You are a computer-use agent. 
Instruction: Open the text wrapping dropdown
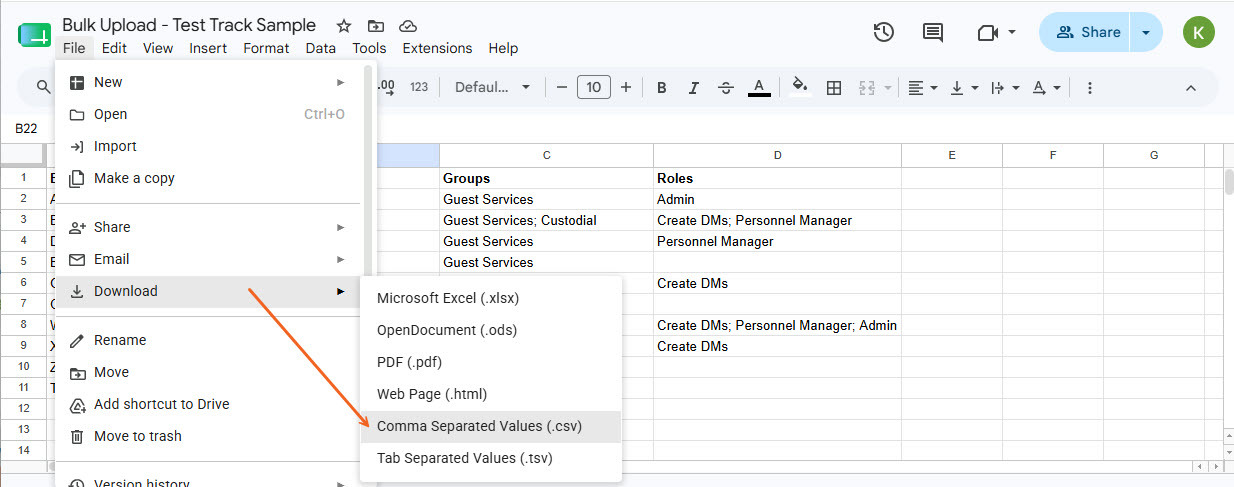click(x=1004, y=88)
